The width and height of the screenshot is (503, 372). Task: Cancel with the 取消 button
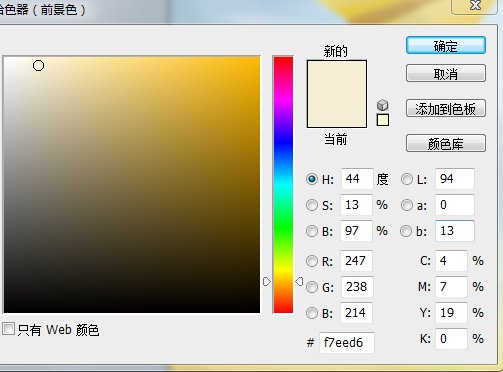click(446, 74)
